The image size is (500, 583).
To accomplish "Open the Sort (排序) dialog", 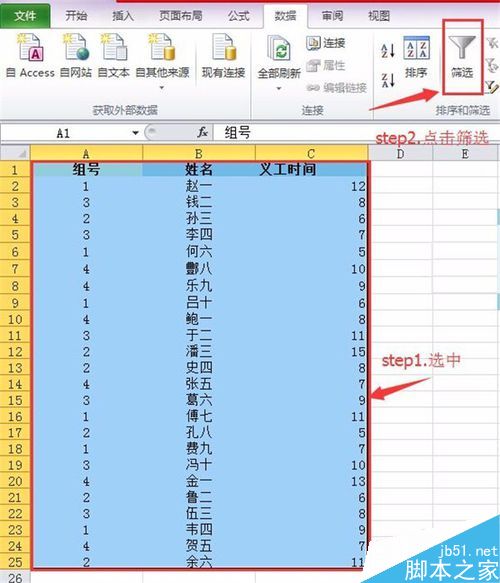I will [x=416, y=57].
